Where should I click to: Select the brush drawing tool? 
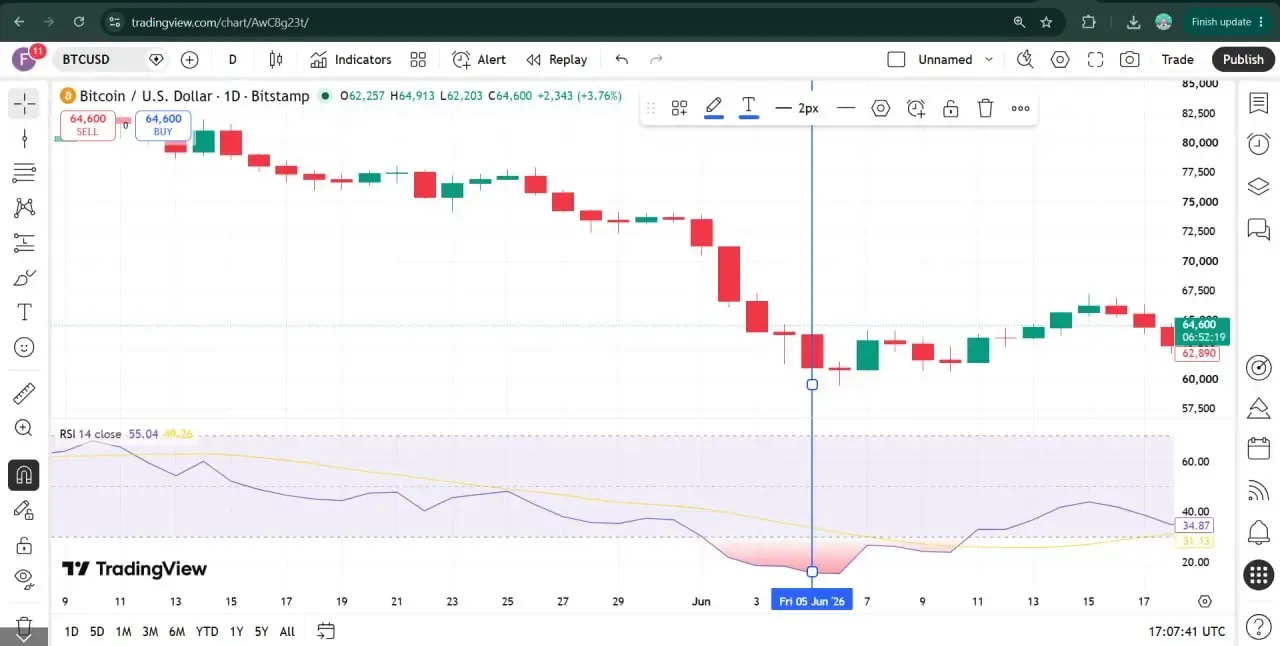tap(24, 278)
